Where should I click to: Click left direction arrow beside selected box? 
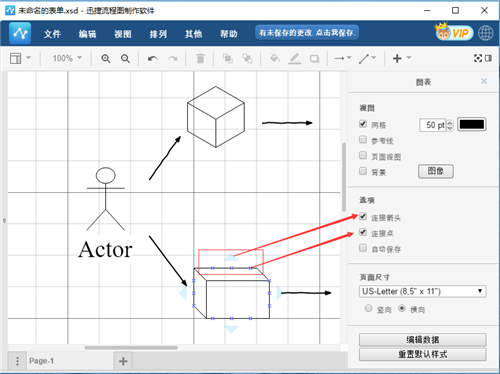183,293
